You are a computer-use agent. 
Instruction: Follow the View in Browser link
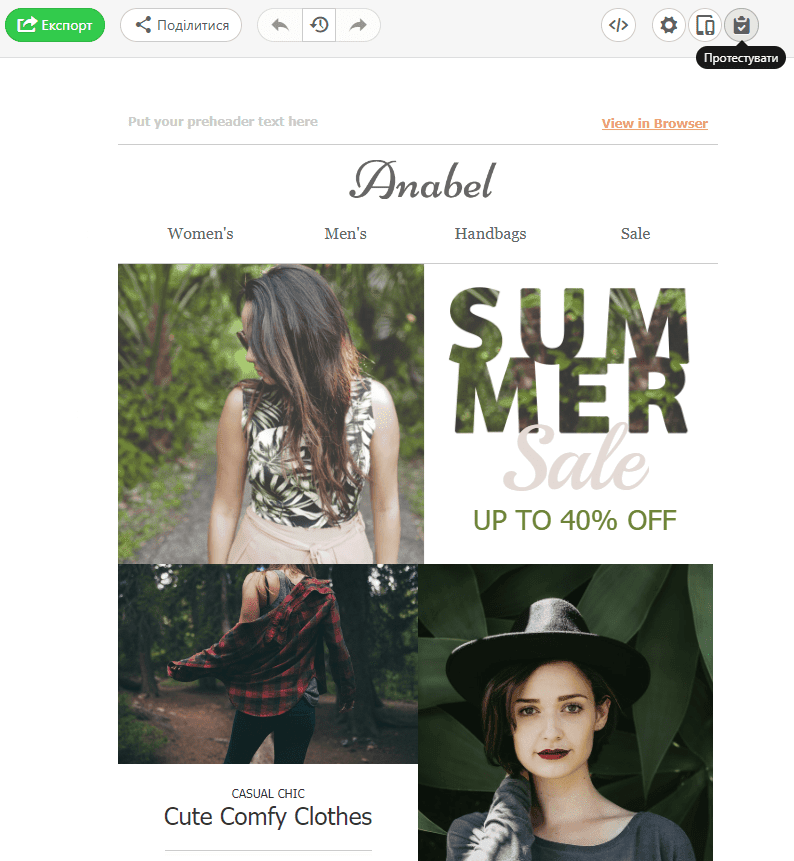(x=655, y=124)
